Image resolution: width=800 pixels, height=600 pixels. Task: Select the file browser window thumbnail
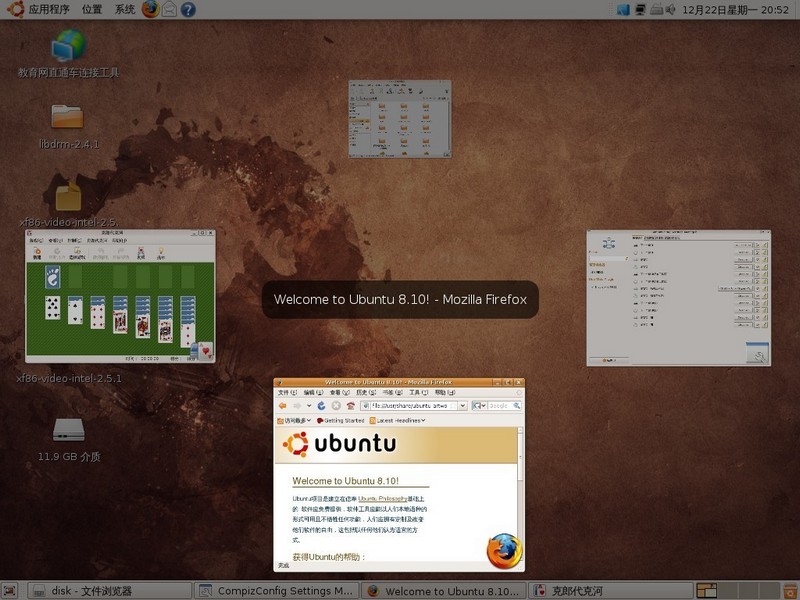pyautogui.click(x=400, y=119)
